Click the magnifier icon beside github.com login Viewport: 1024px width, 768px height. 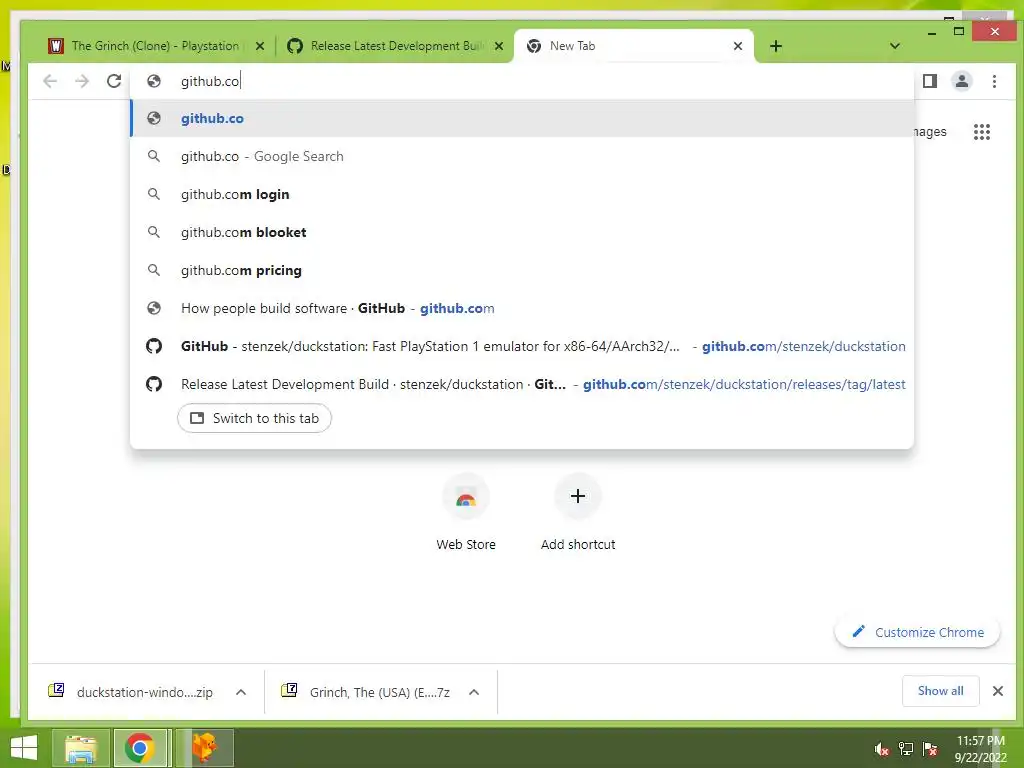(154, 194)
